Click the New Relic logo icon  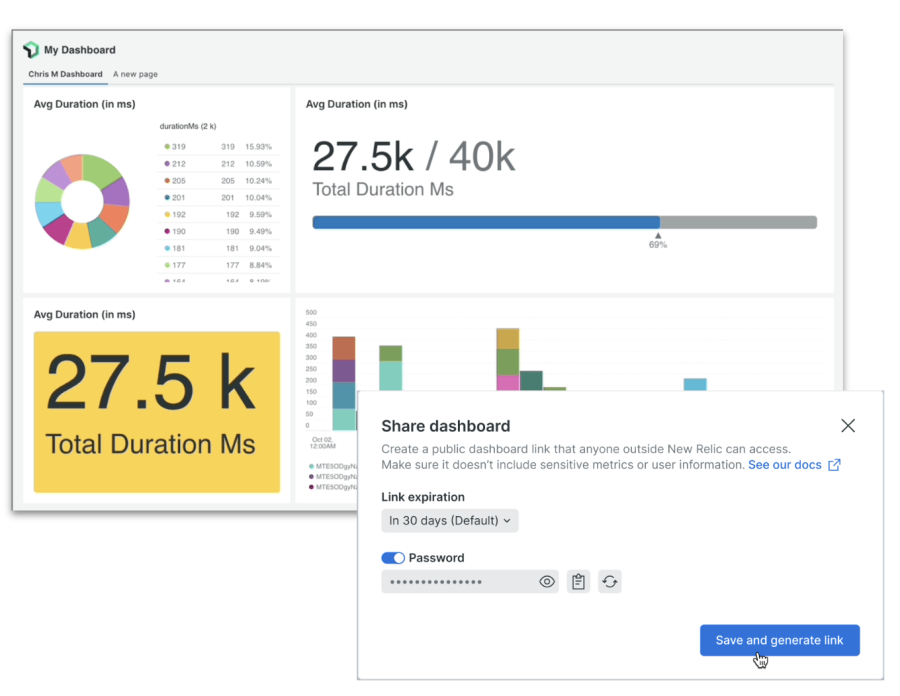[31, 50]
